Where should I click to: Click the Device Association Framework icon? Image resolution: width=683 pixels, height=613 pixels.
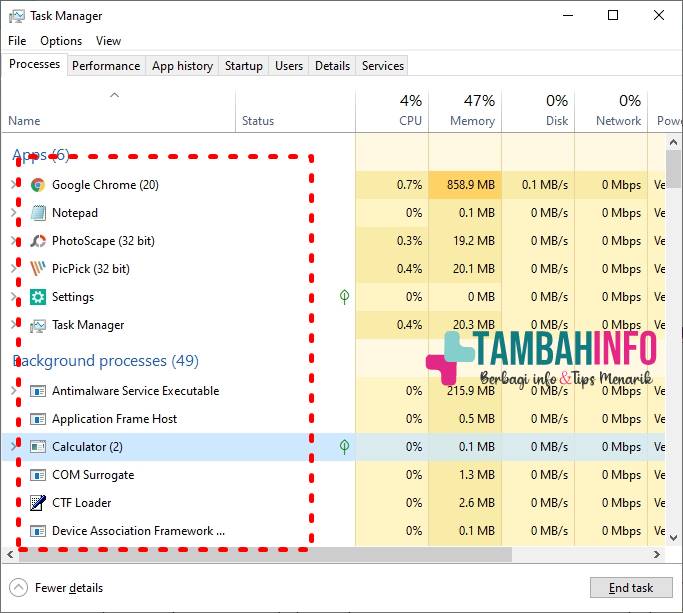(38, 531)
